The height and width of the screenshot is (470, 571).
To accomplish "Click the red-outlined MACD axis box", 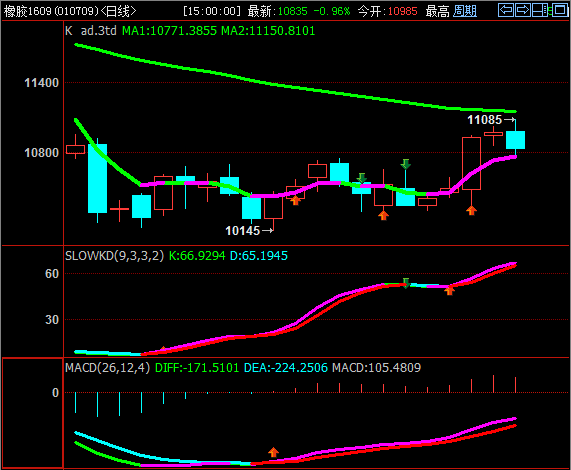I will pyautogui.click(x=33, y=413).
